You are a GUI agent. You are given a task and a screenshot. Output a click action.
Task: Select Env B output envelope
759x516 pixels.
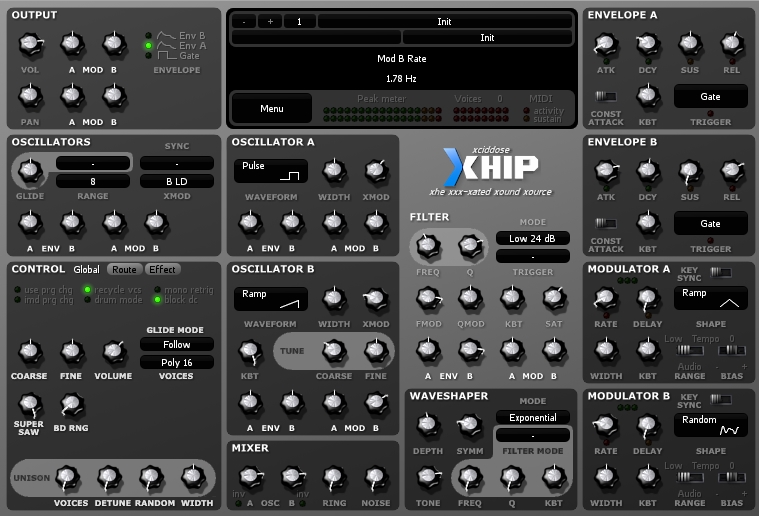point(176,35)
